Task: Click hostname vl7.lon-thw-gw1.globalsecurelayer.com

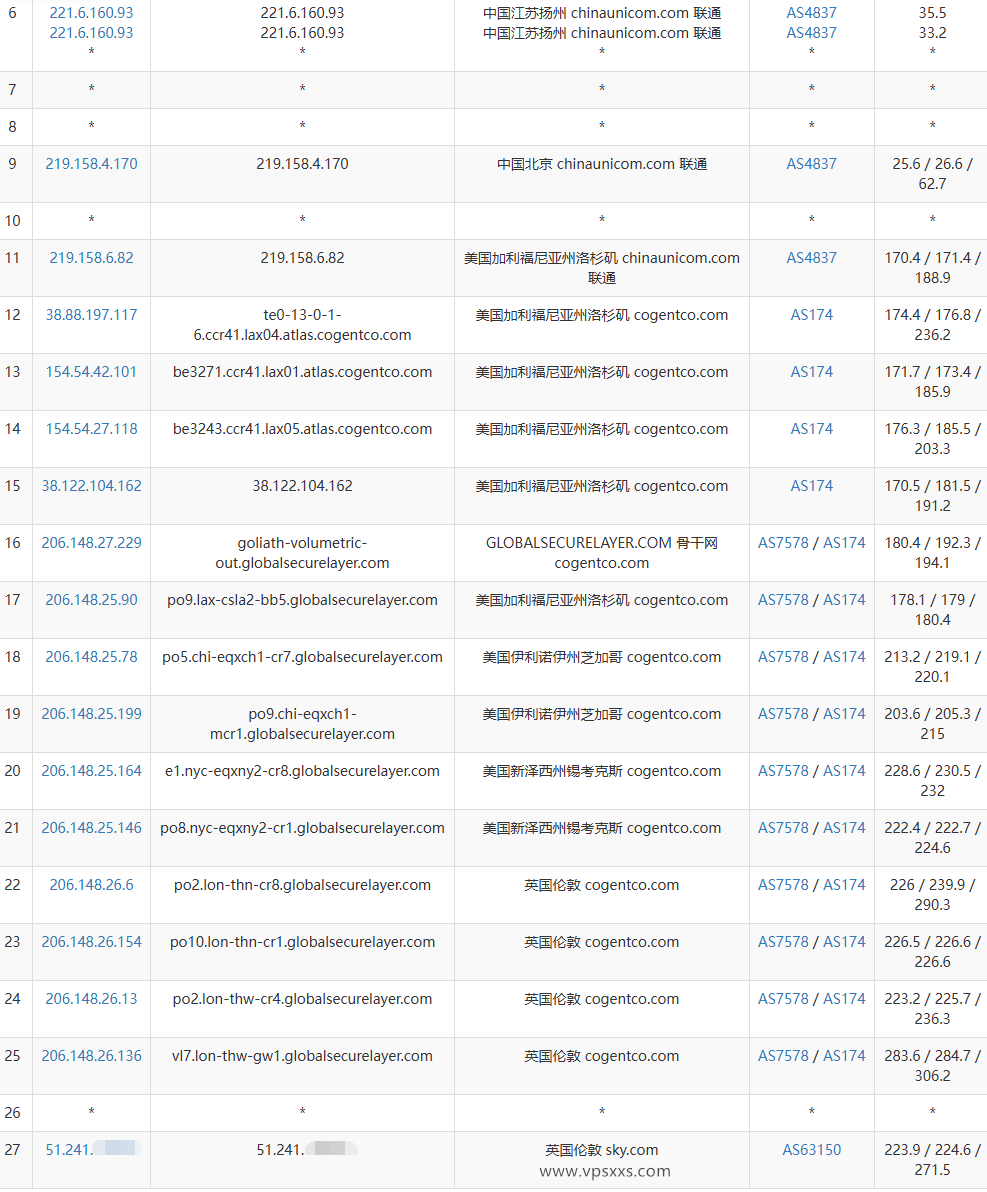Action: [x=303, y=1056]
